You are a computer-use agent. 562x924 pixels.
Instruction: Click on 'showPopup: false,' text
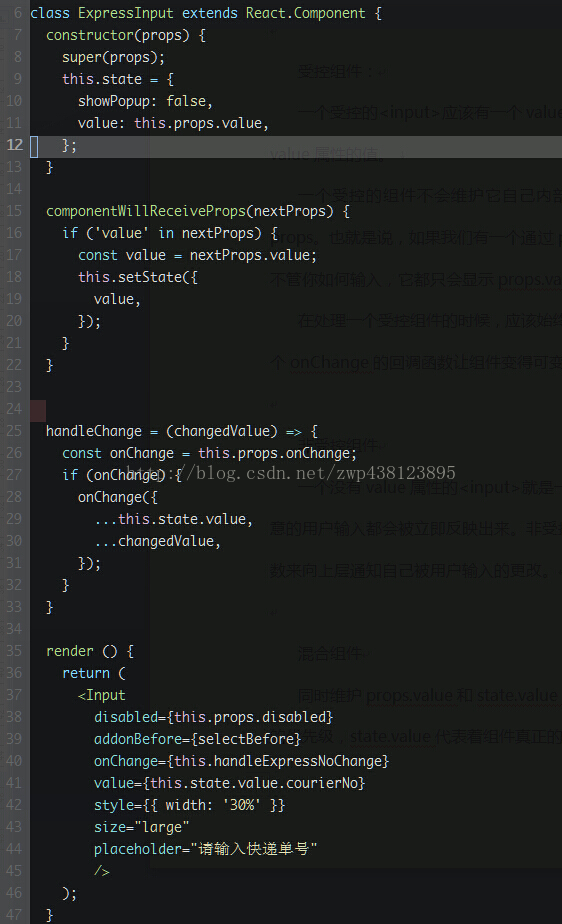(x=145, y=101)
